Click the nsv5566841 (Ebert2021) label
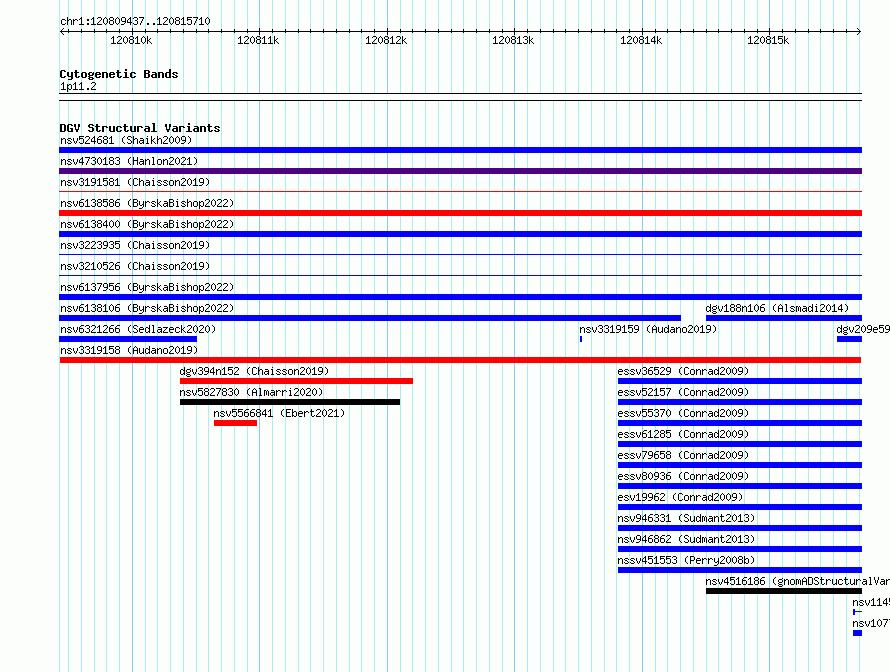Screen dimensions: 890x672 pos(279,413)
